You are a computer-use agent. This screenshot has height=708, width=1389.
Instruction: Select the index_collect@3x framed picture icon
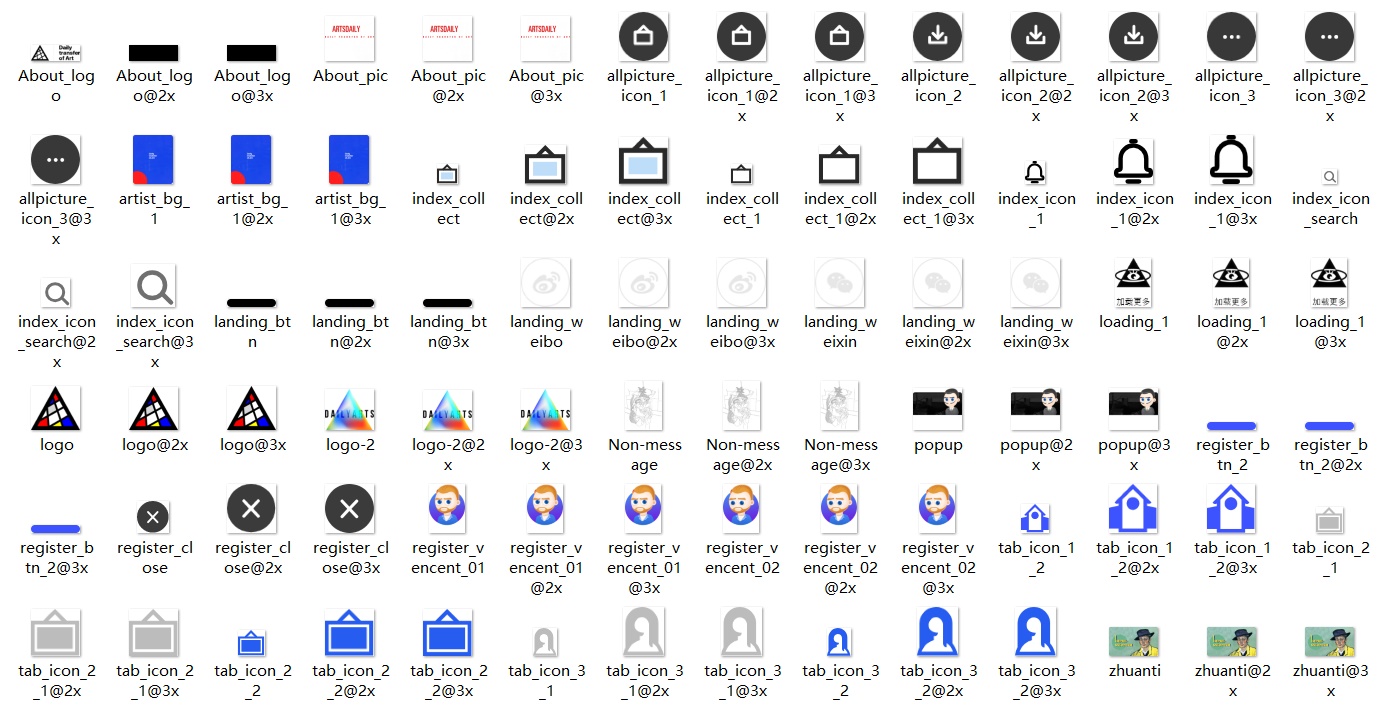point(643,161)
